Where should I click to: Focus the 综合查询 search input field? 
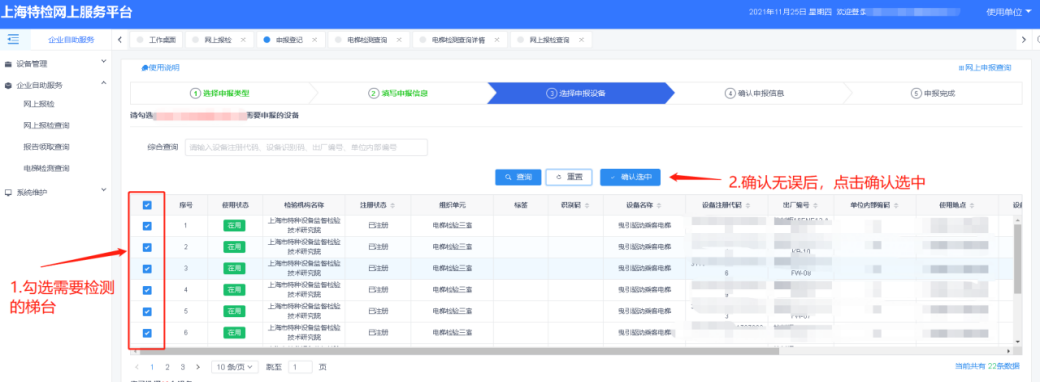[306, 147]
